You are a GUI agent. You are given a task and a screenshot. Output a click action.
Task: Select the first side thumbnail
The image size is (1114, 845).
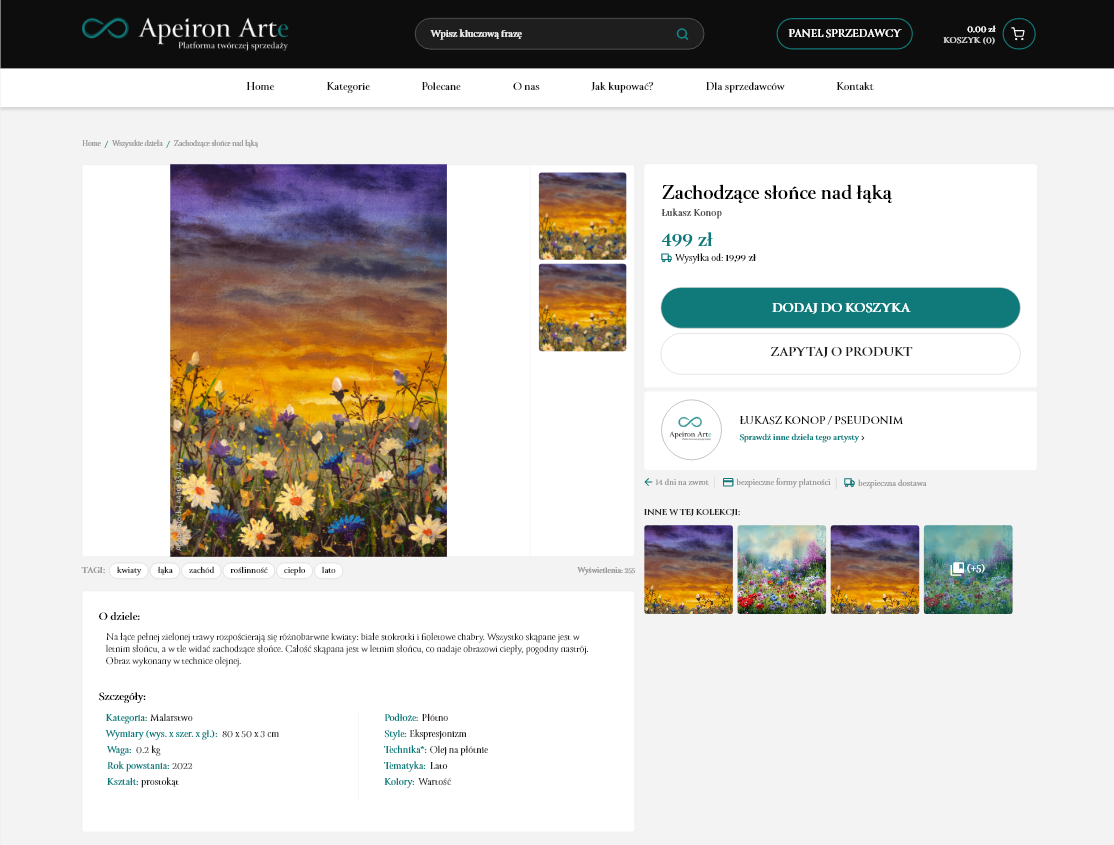click(x=583, y=216)
